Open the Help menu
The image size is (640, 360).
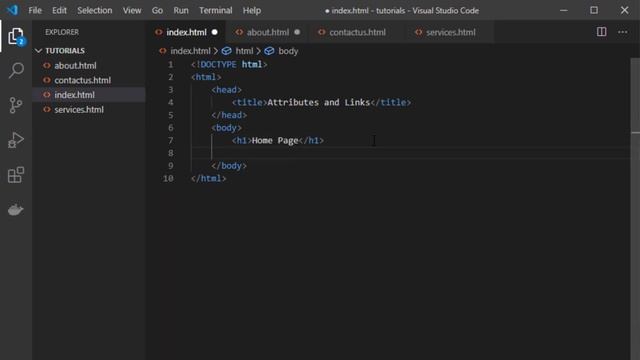[252, 10]
